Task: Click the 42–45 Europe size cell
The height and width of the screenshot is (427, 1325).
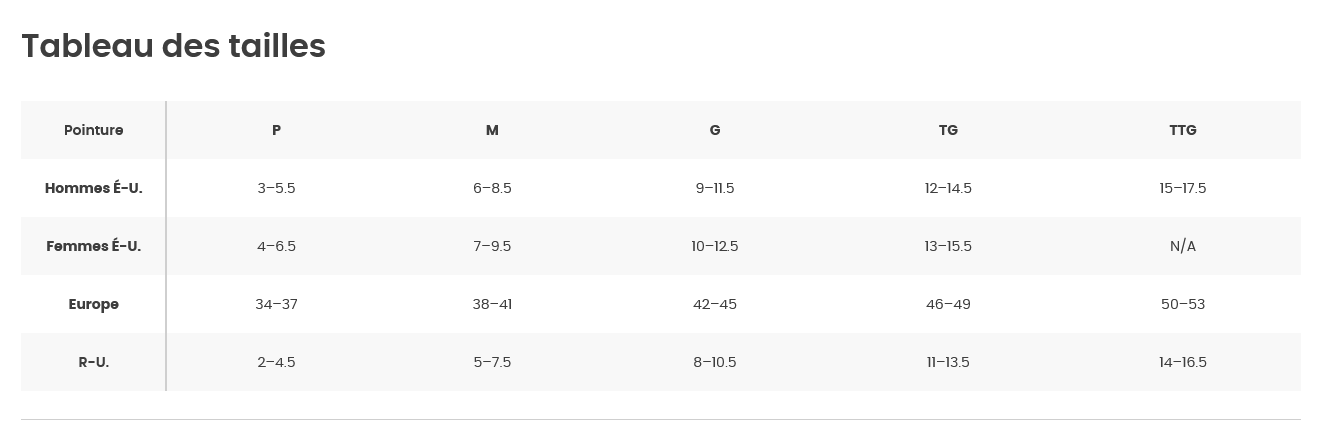Action: [715, 304]
